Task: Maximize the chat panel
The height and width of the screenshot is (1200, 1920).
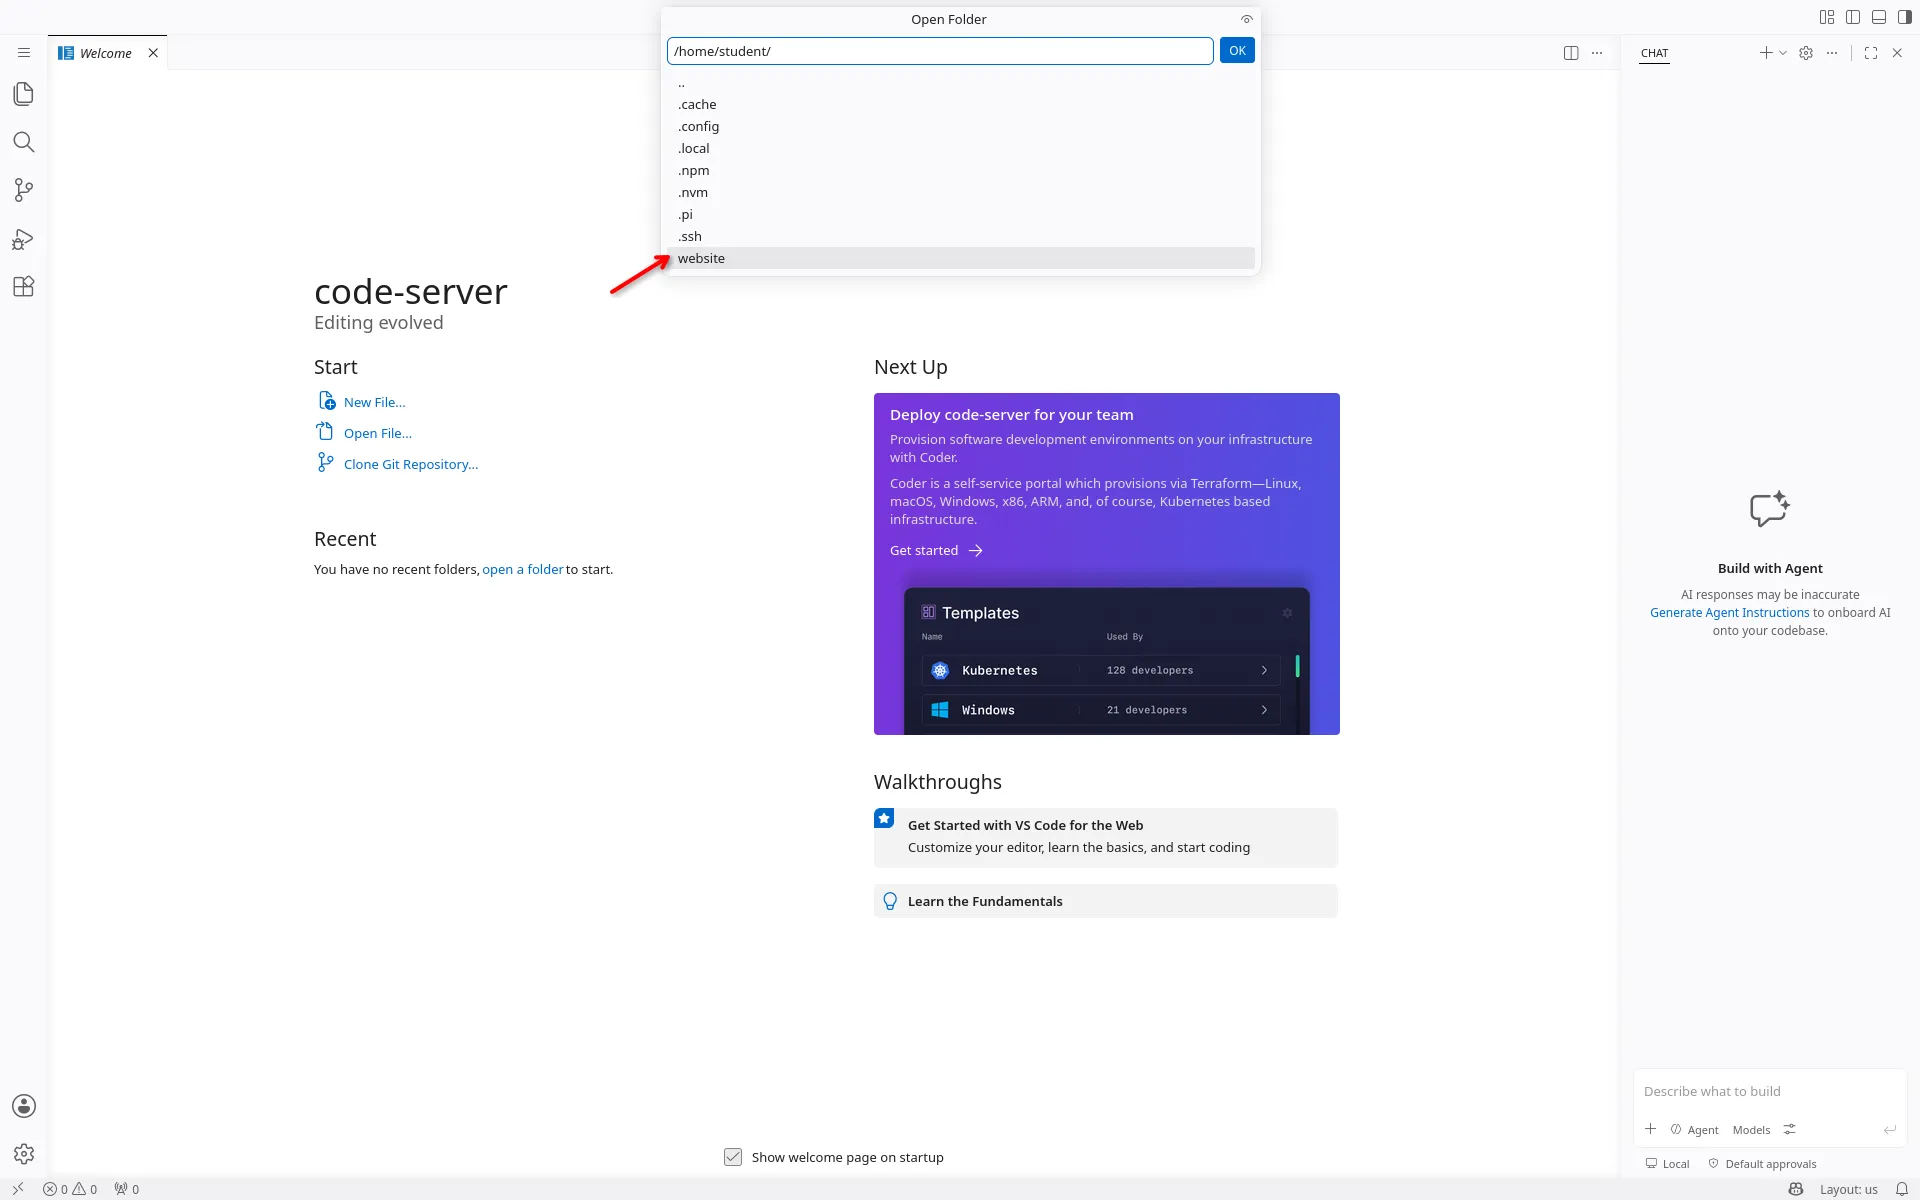Action: coord(1871,53)
